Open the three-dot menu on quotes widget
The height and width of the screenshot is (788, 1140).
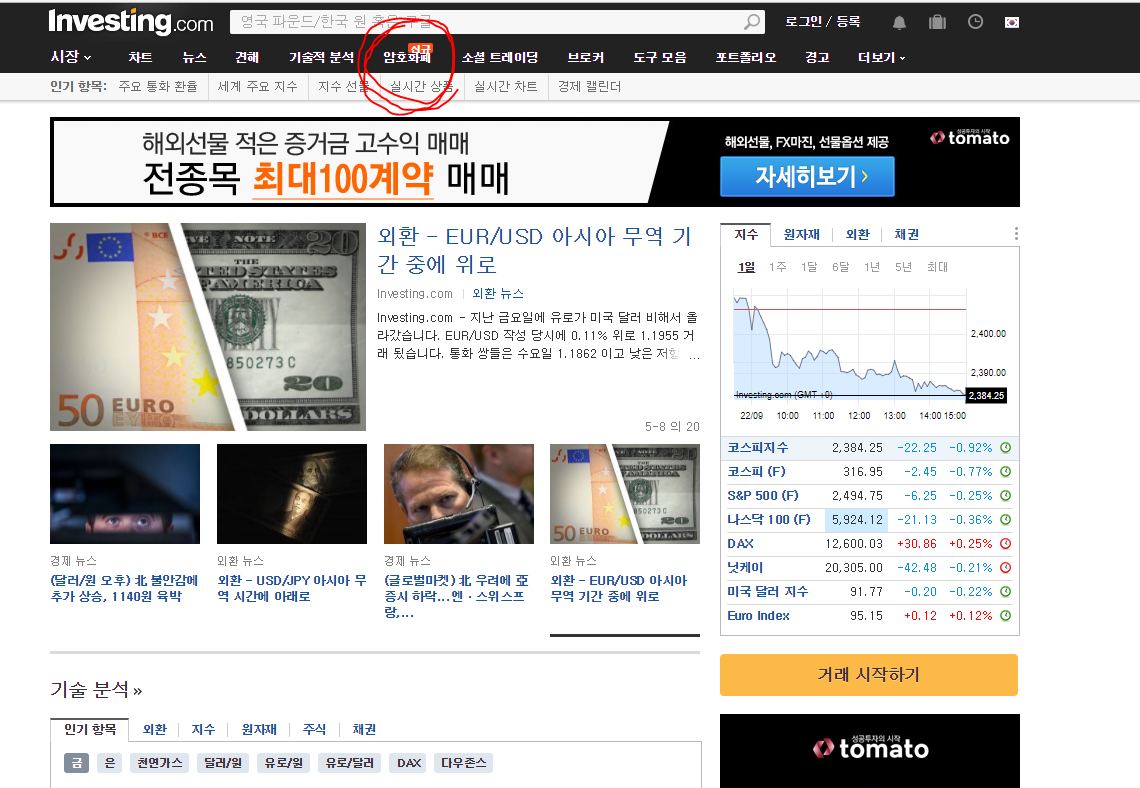[x=1016, y=233]
